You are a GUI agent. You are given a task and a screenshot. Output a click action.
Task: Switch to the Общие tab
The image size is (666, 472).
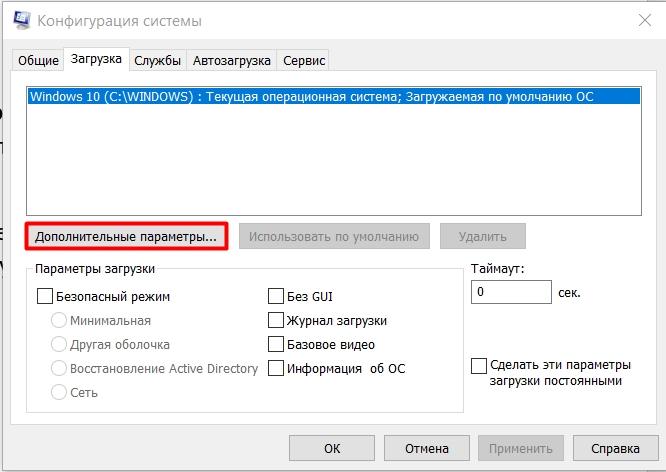click(38, 60)
